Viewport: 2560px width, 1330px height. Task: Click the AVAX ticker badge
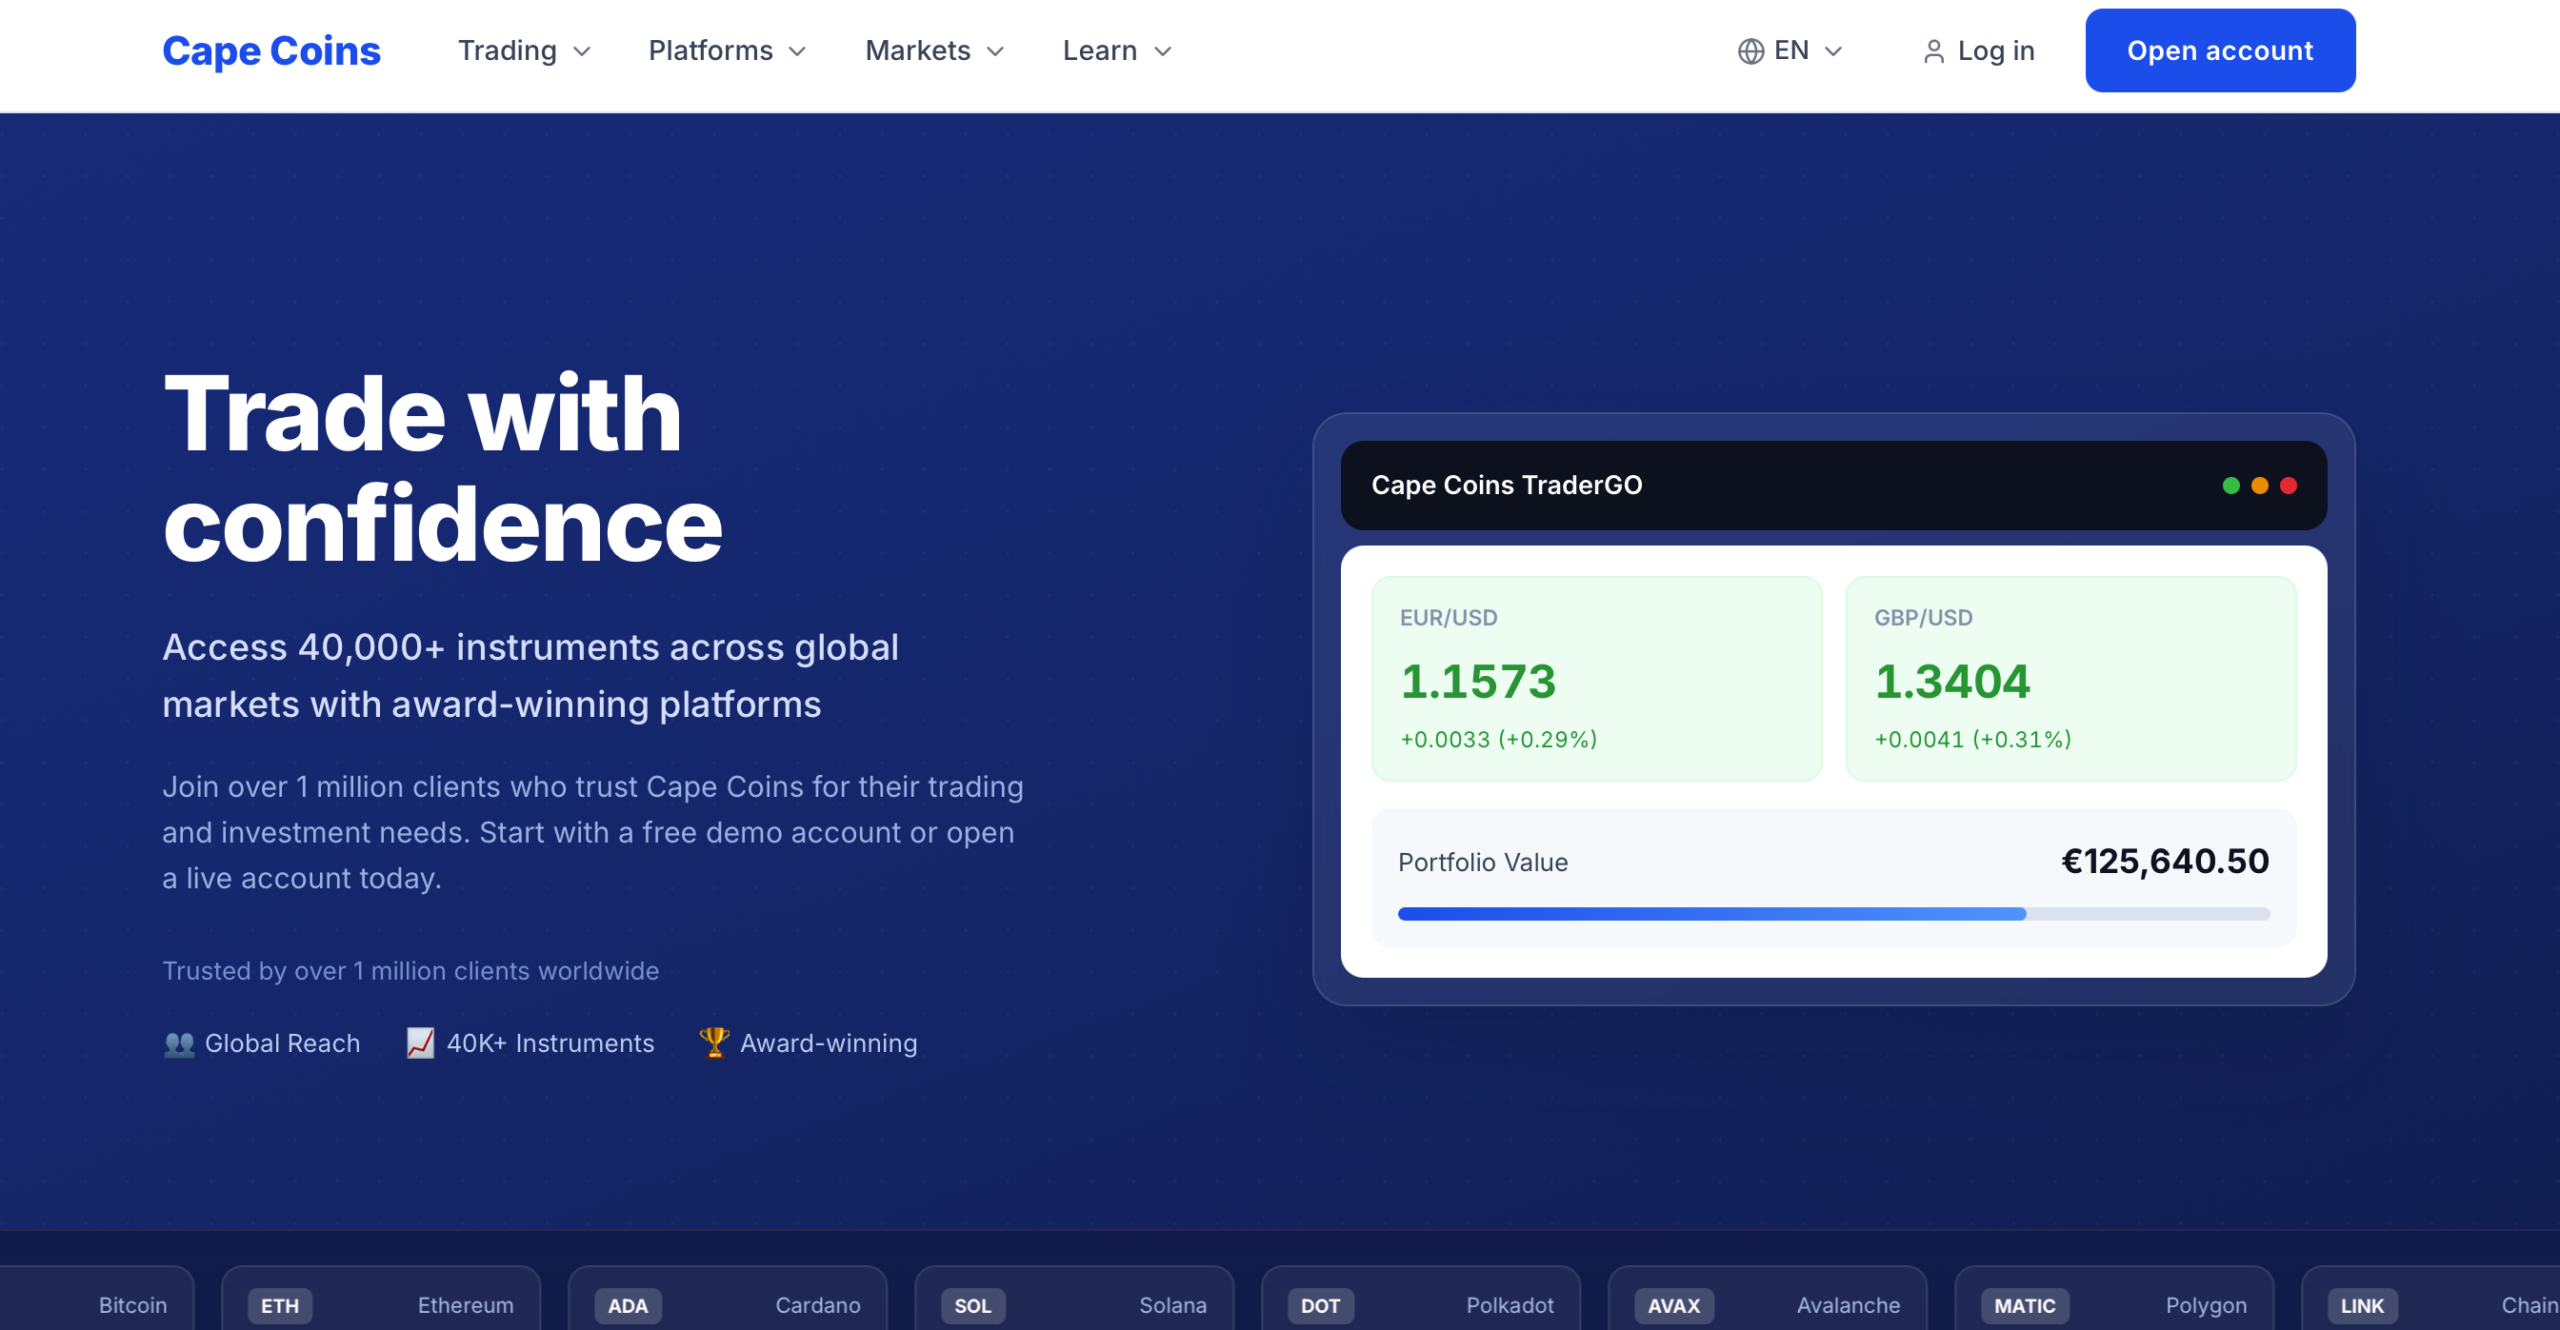(1674, 1306)
